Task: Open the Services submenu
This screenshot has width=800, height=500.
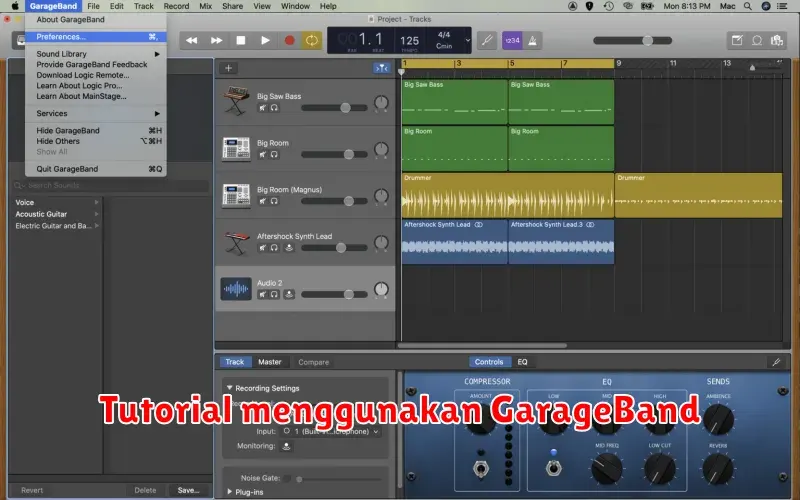Action: pyautogui.click(x=95, y=113)
